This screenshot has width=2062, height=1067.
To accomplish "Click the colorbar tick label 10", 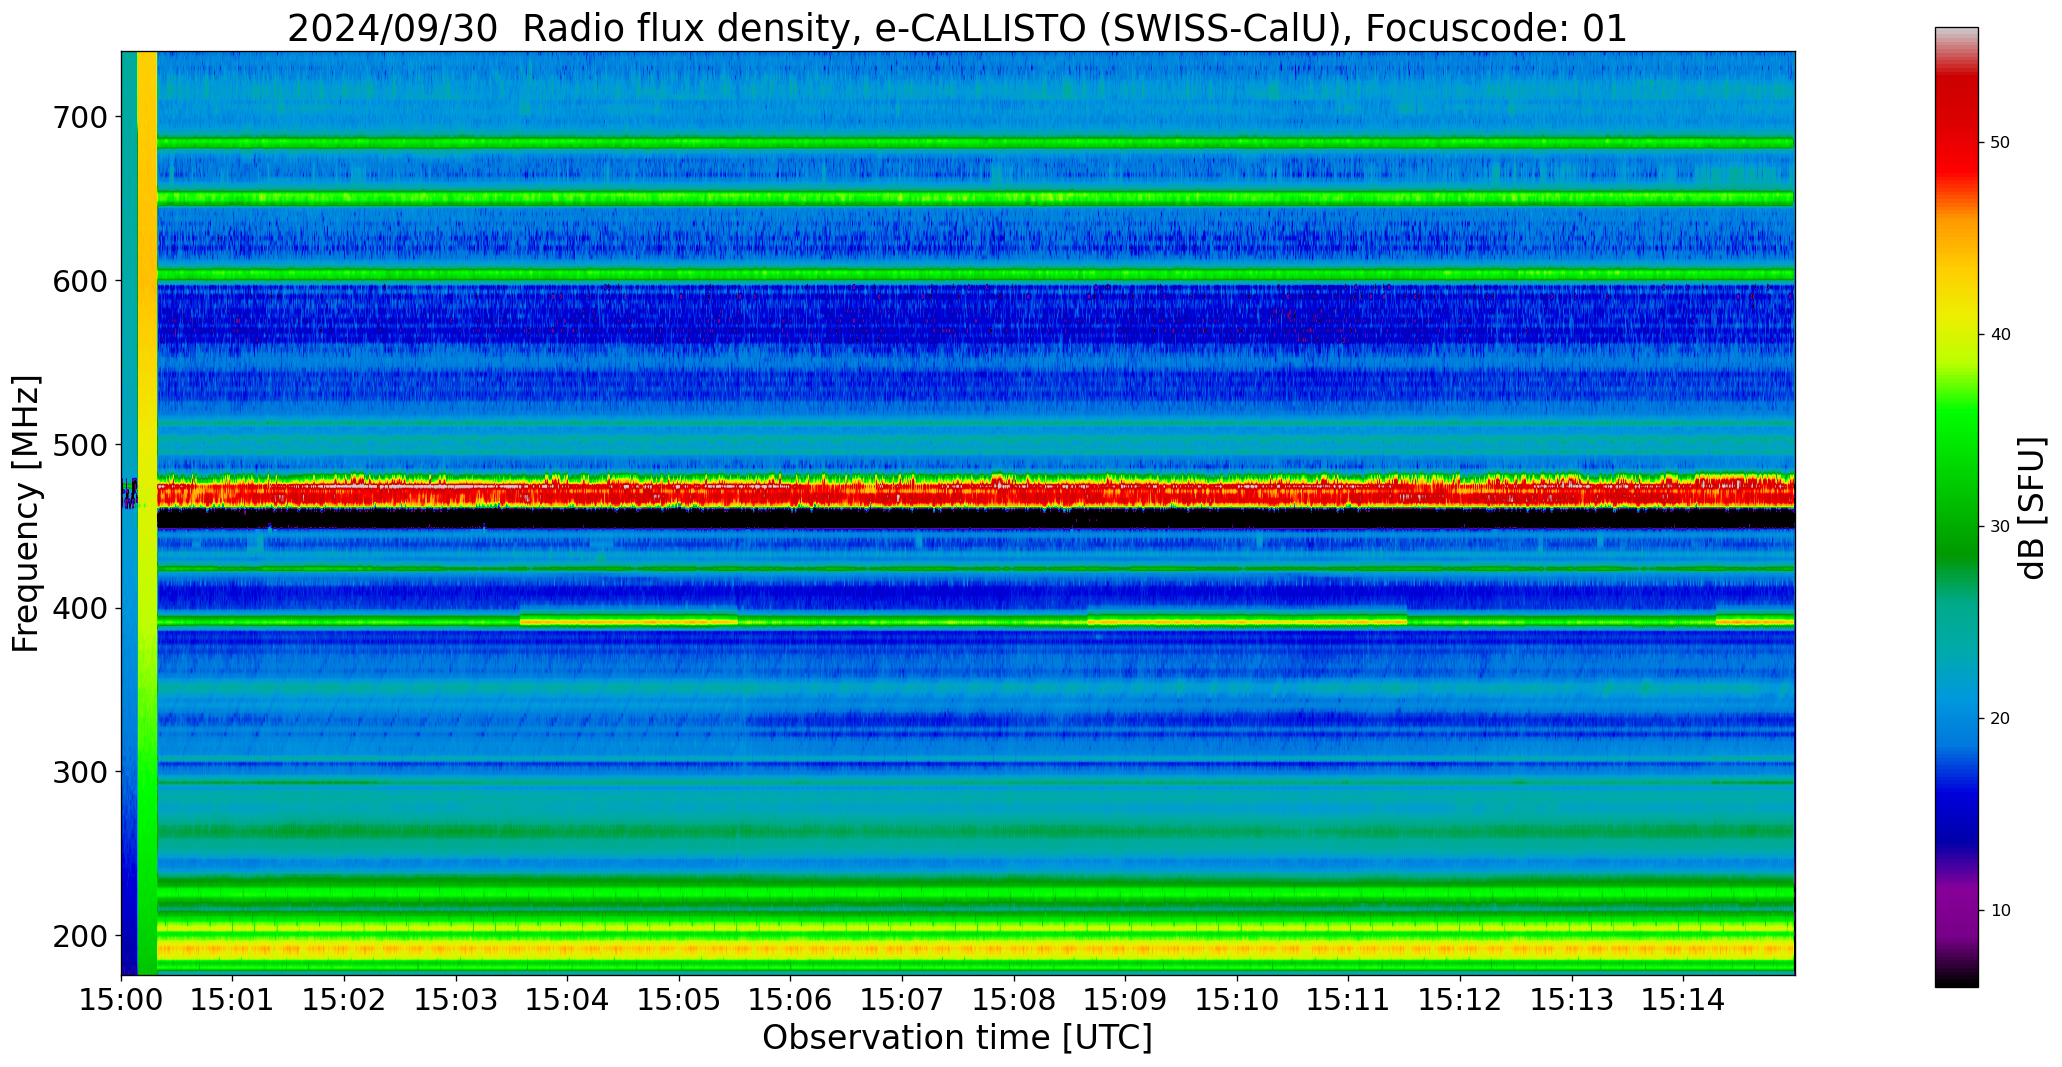I will (2000, 911).
